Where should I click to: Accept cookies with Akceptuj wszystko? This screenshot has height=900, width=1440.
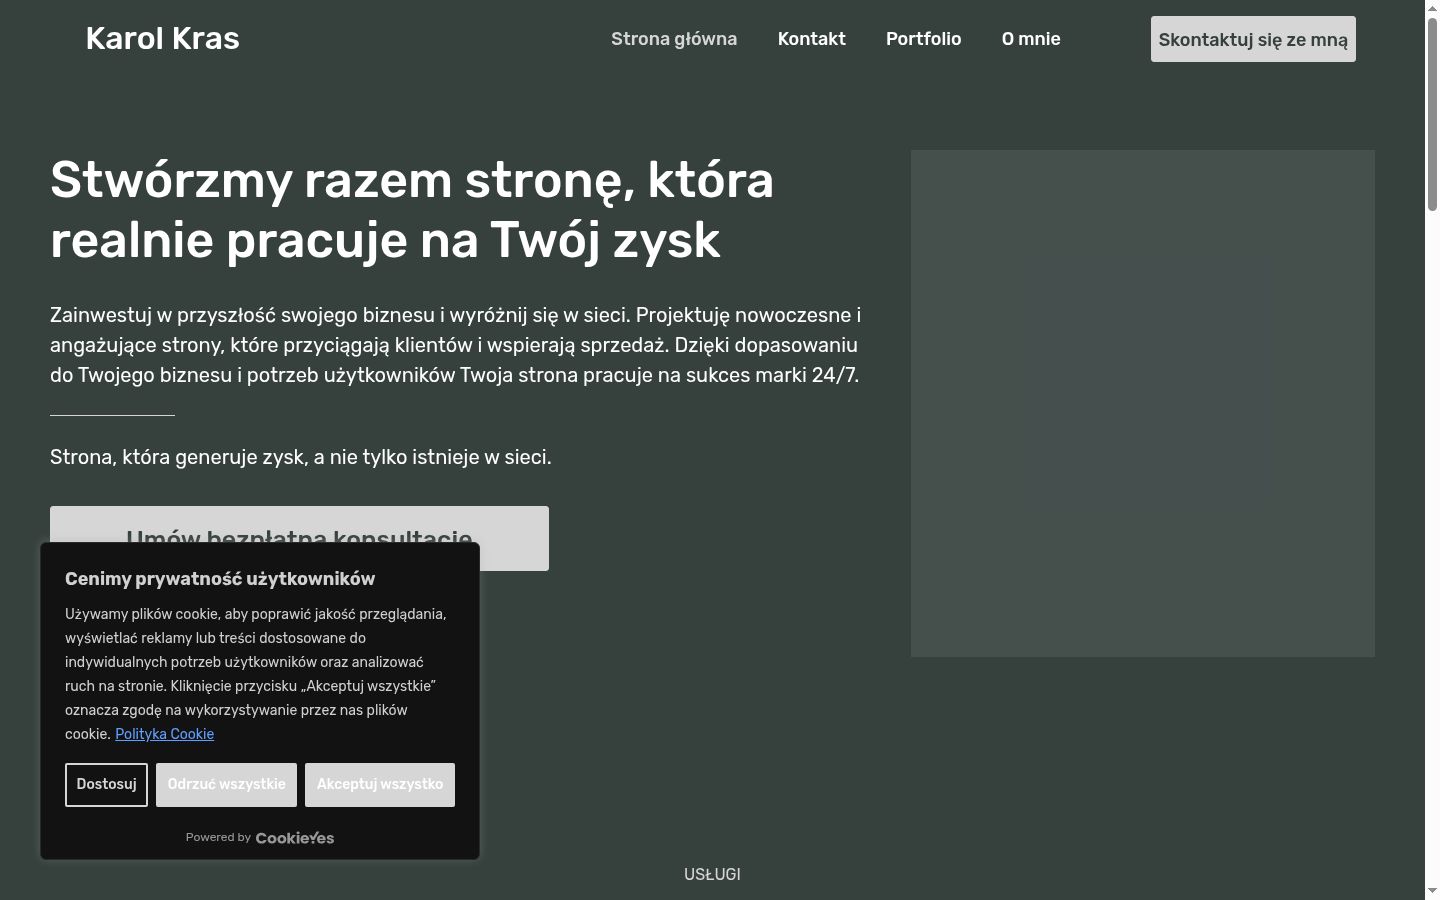(x=380, y=784)
